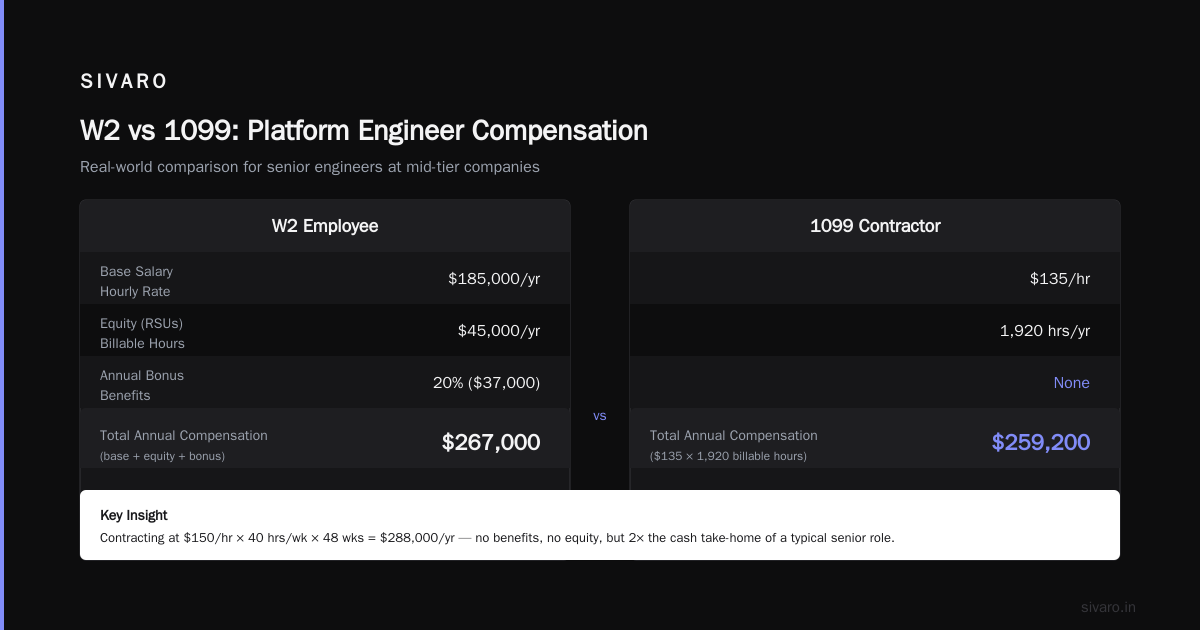Click the W2 vs 1099 main heading

pyautogui.click(x=364, y=131)
